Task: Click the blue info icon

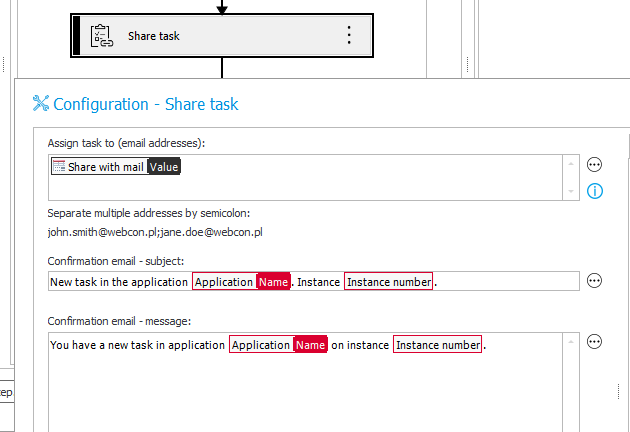Action: coord(594,190)
